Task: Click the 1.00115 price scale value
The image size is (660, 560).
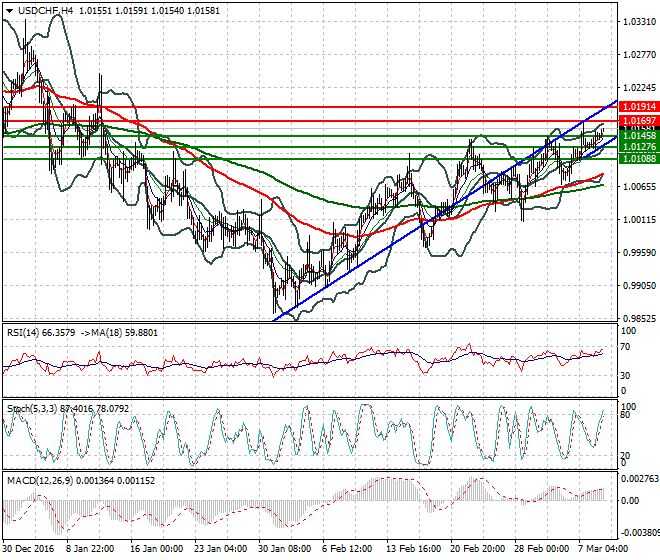Action: click(x=639, y=219)
